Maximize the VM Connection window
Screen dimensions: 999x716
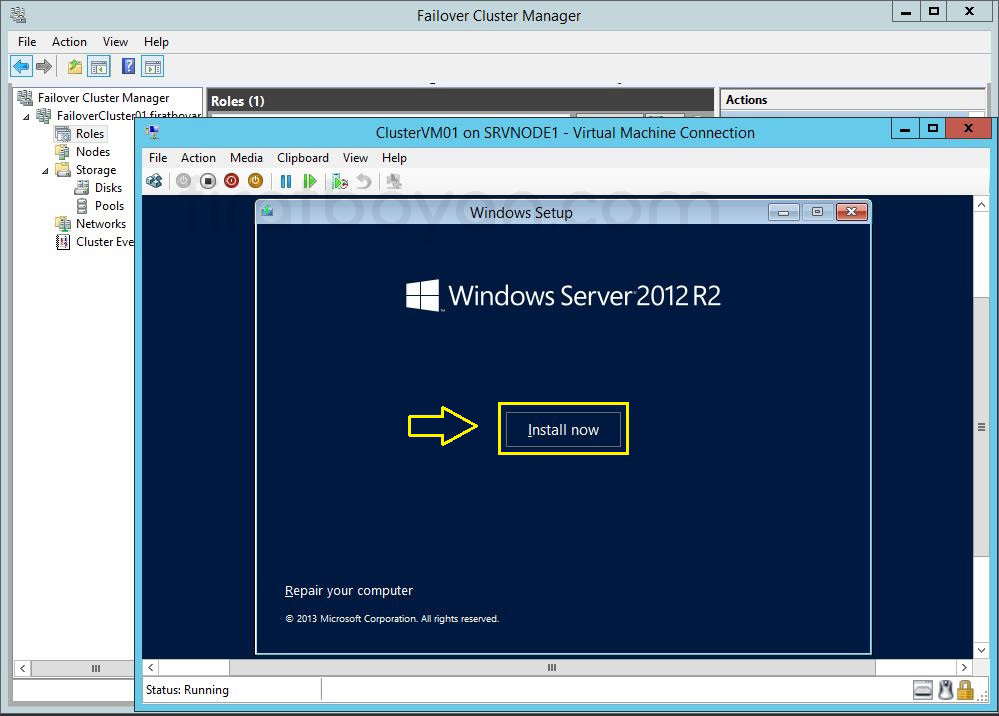[x=933, y=129]
